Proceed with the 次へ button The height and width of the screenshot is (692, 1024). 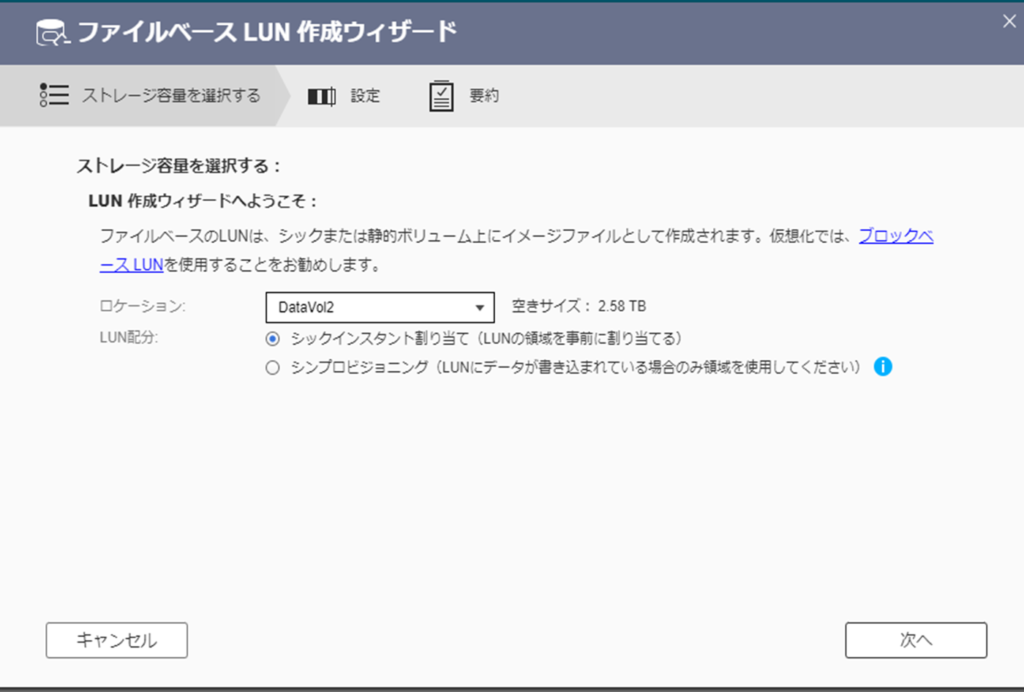[x=915, y=640]
